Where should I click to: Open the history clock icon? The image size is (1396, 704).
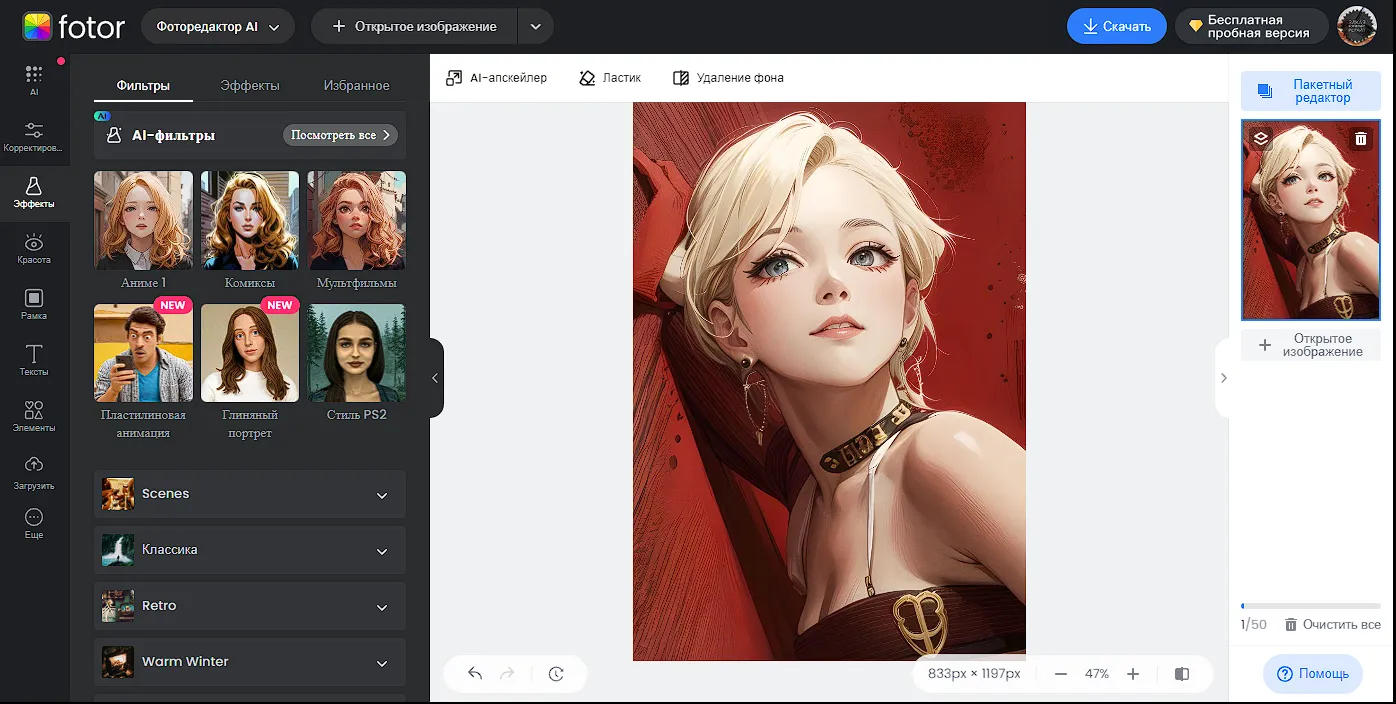pyautogui.click(x=556, y=674)
